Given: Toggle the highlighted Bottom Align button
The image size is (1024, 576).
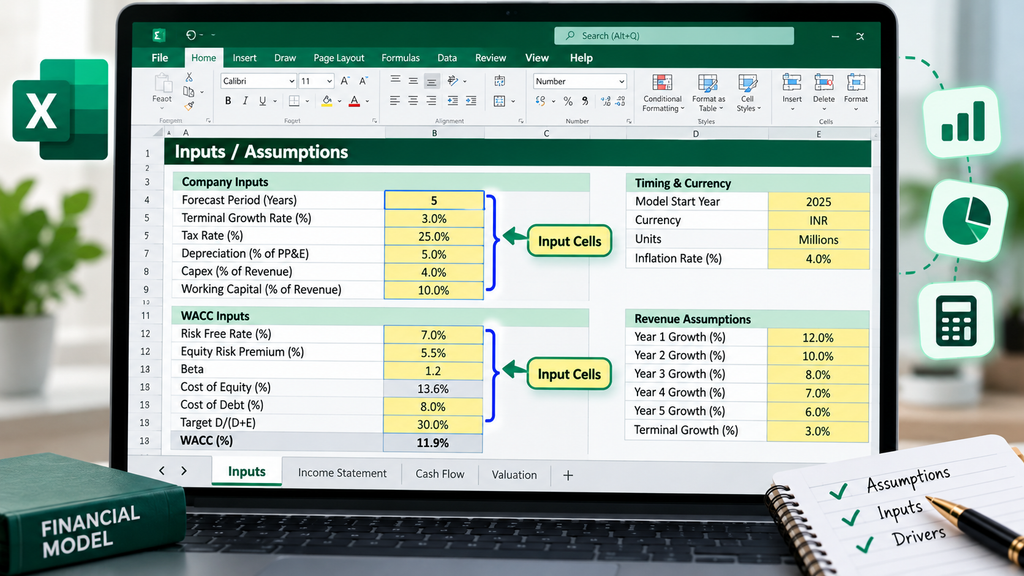Looking at the screenshot, I should [x=432, y=81].
